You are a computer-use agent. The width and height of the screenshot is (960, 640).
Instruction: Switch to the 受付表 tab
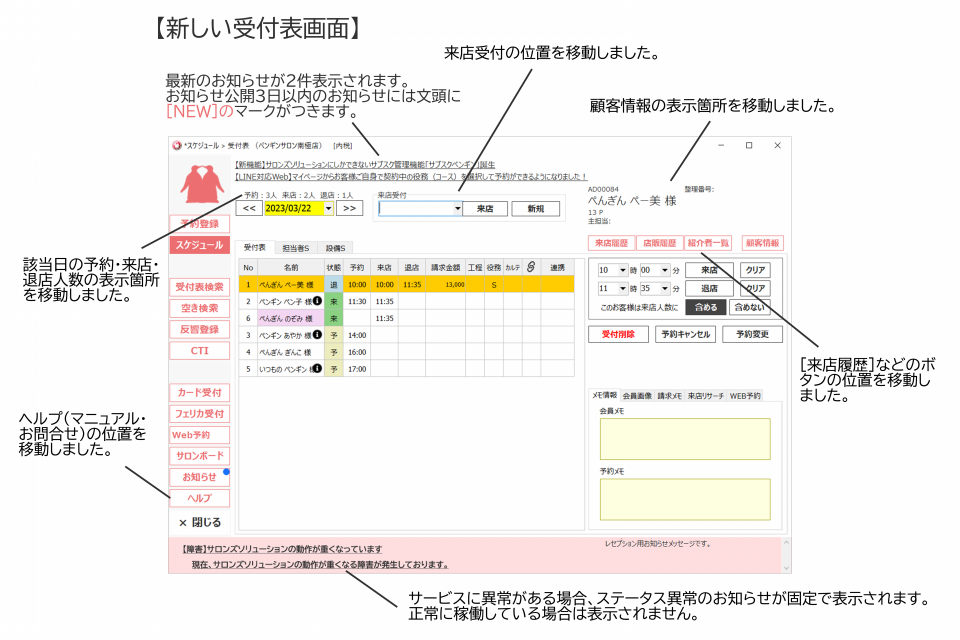[x=255, y=247]
